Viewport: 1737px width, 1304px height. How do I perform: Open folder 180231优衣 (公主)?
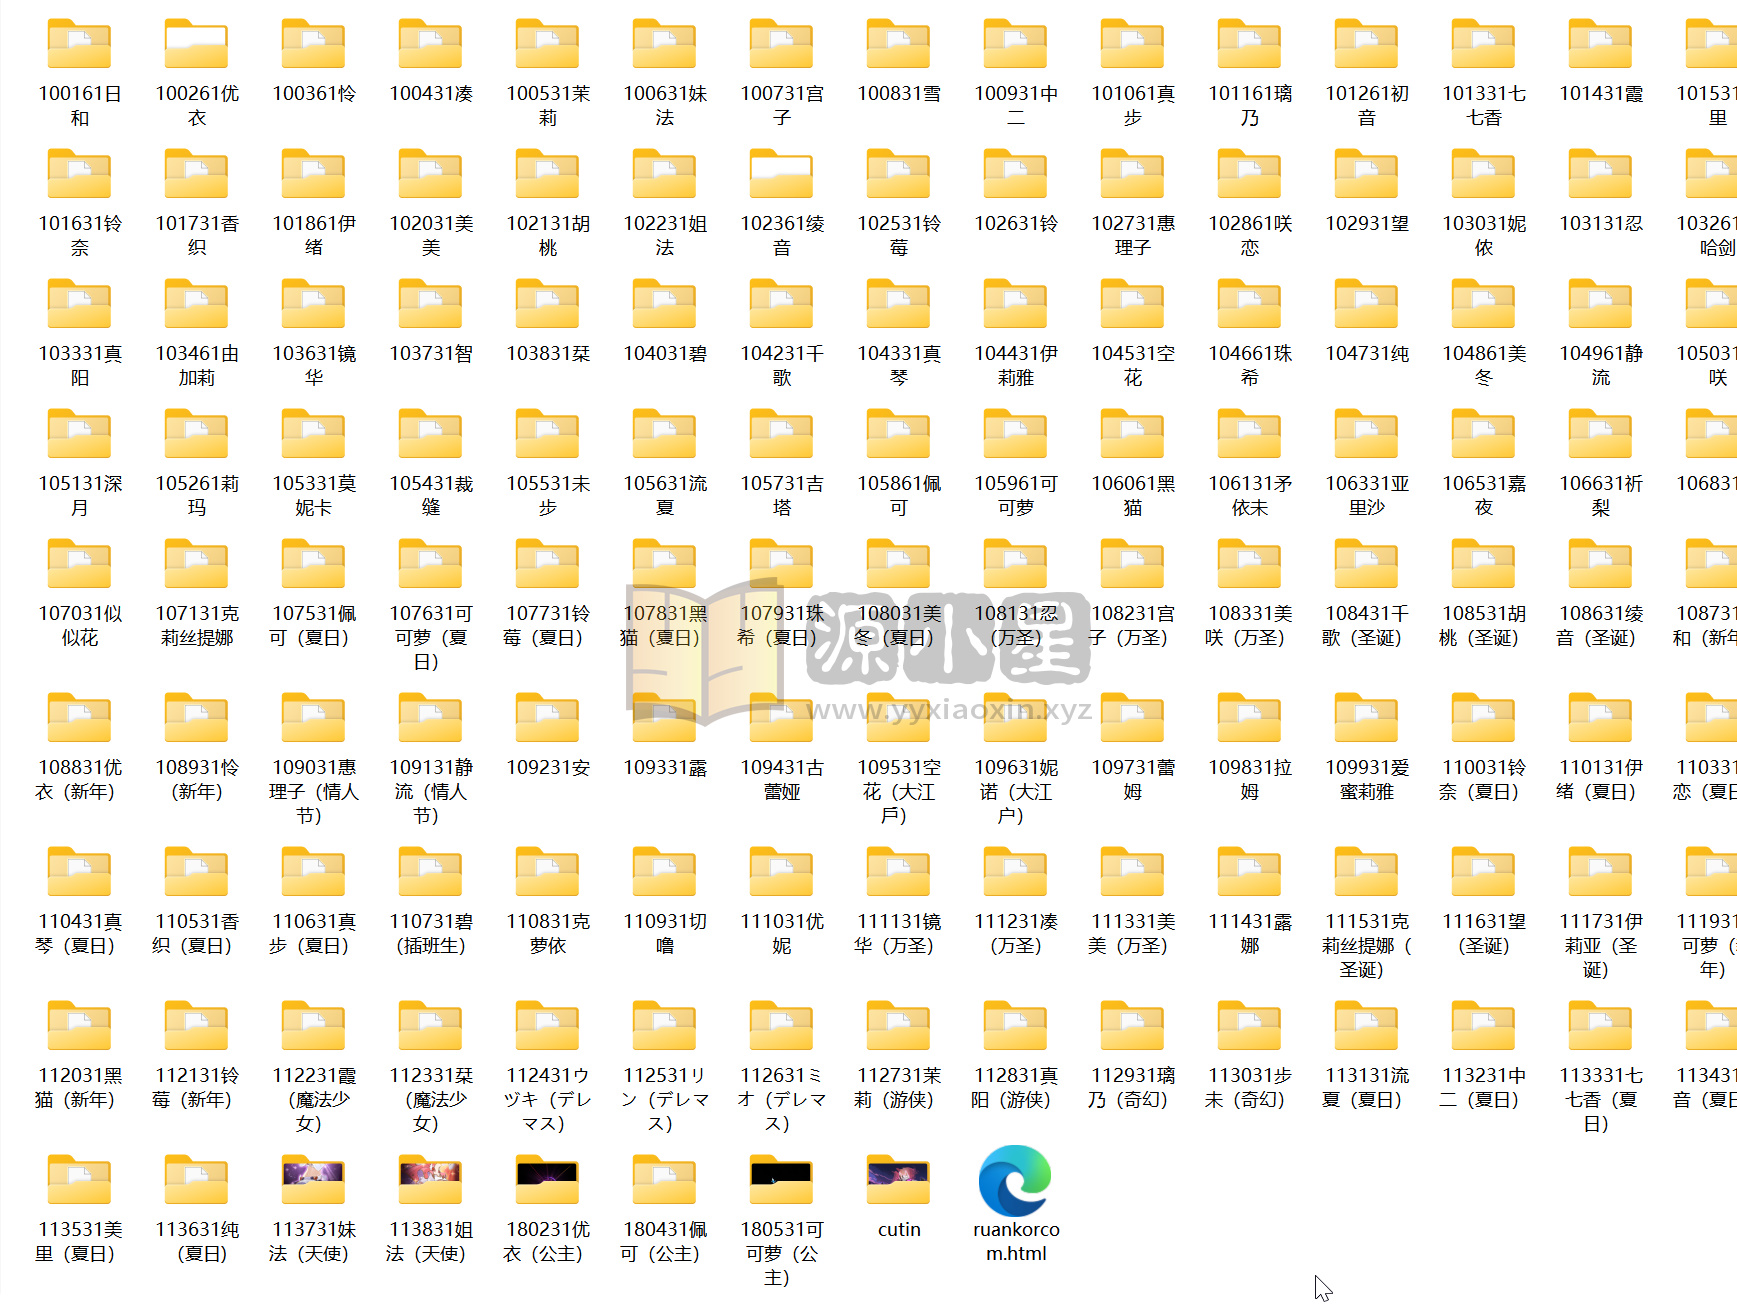(x=547, y=1182)
